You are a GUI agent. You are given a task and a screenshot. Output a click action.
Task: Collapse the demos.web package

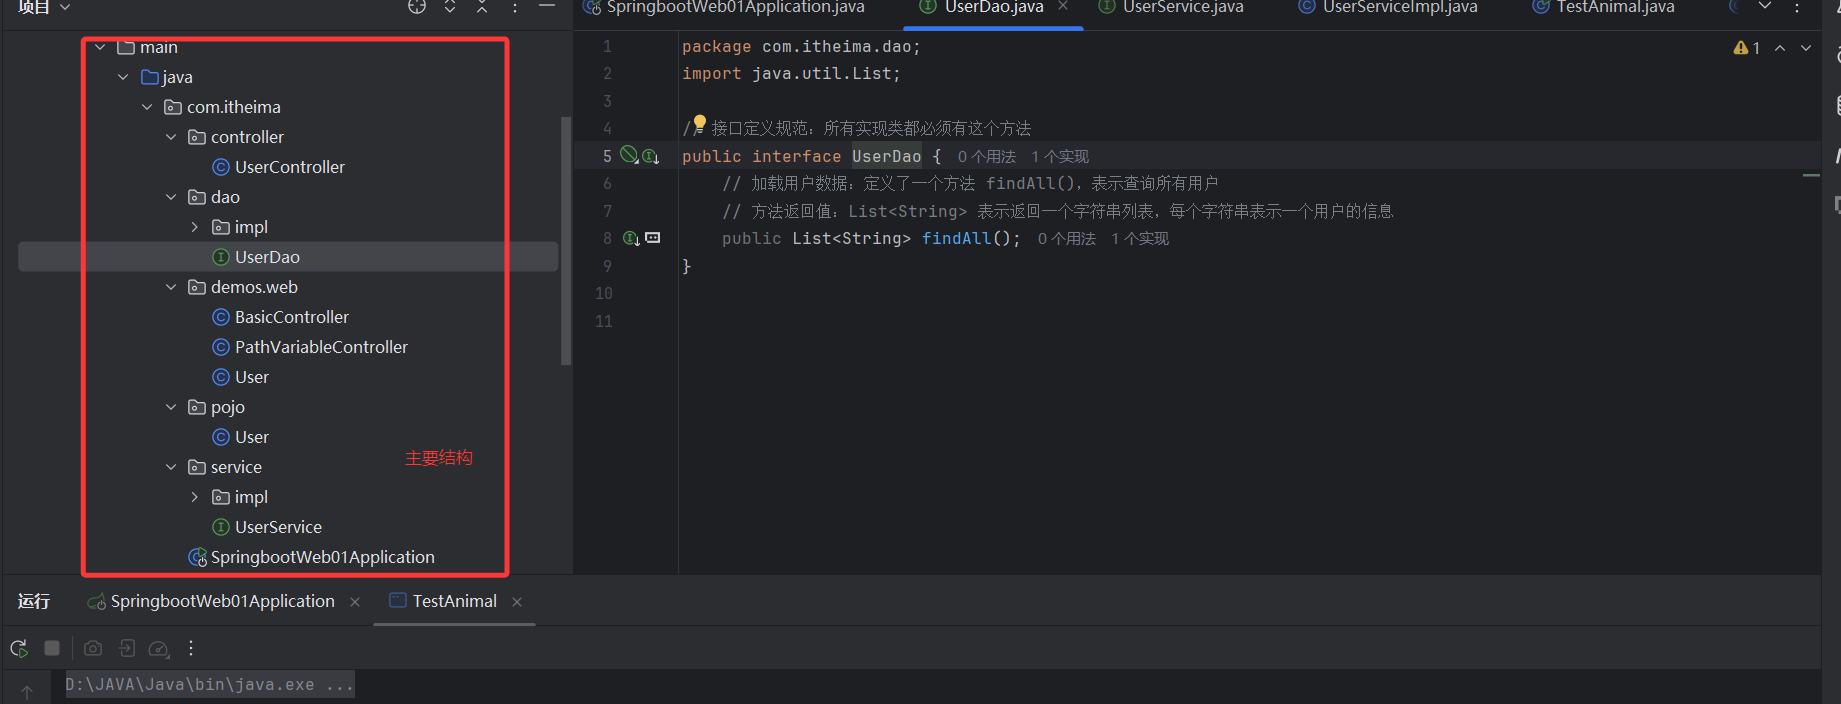171,287
